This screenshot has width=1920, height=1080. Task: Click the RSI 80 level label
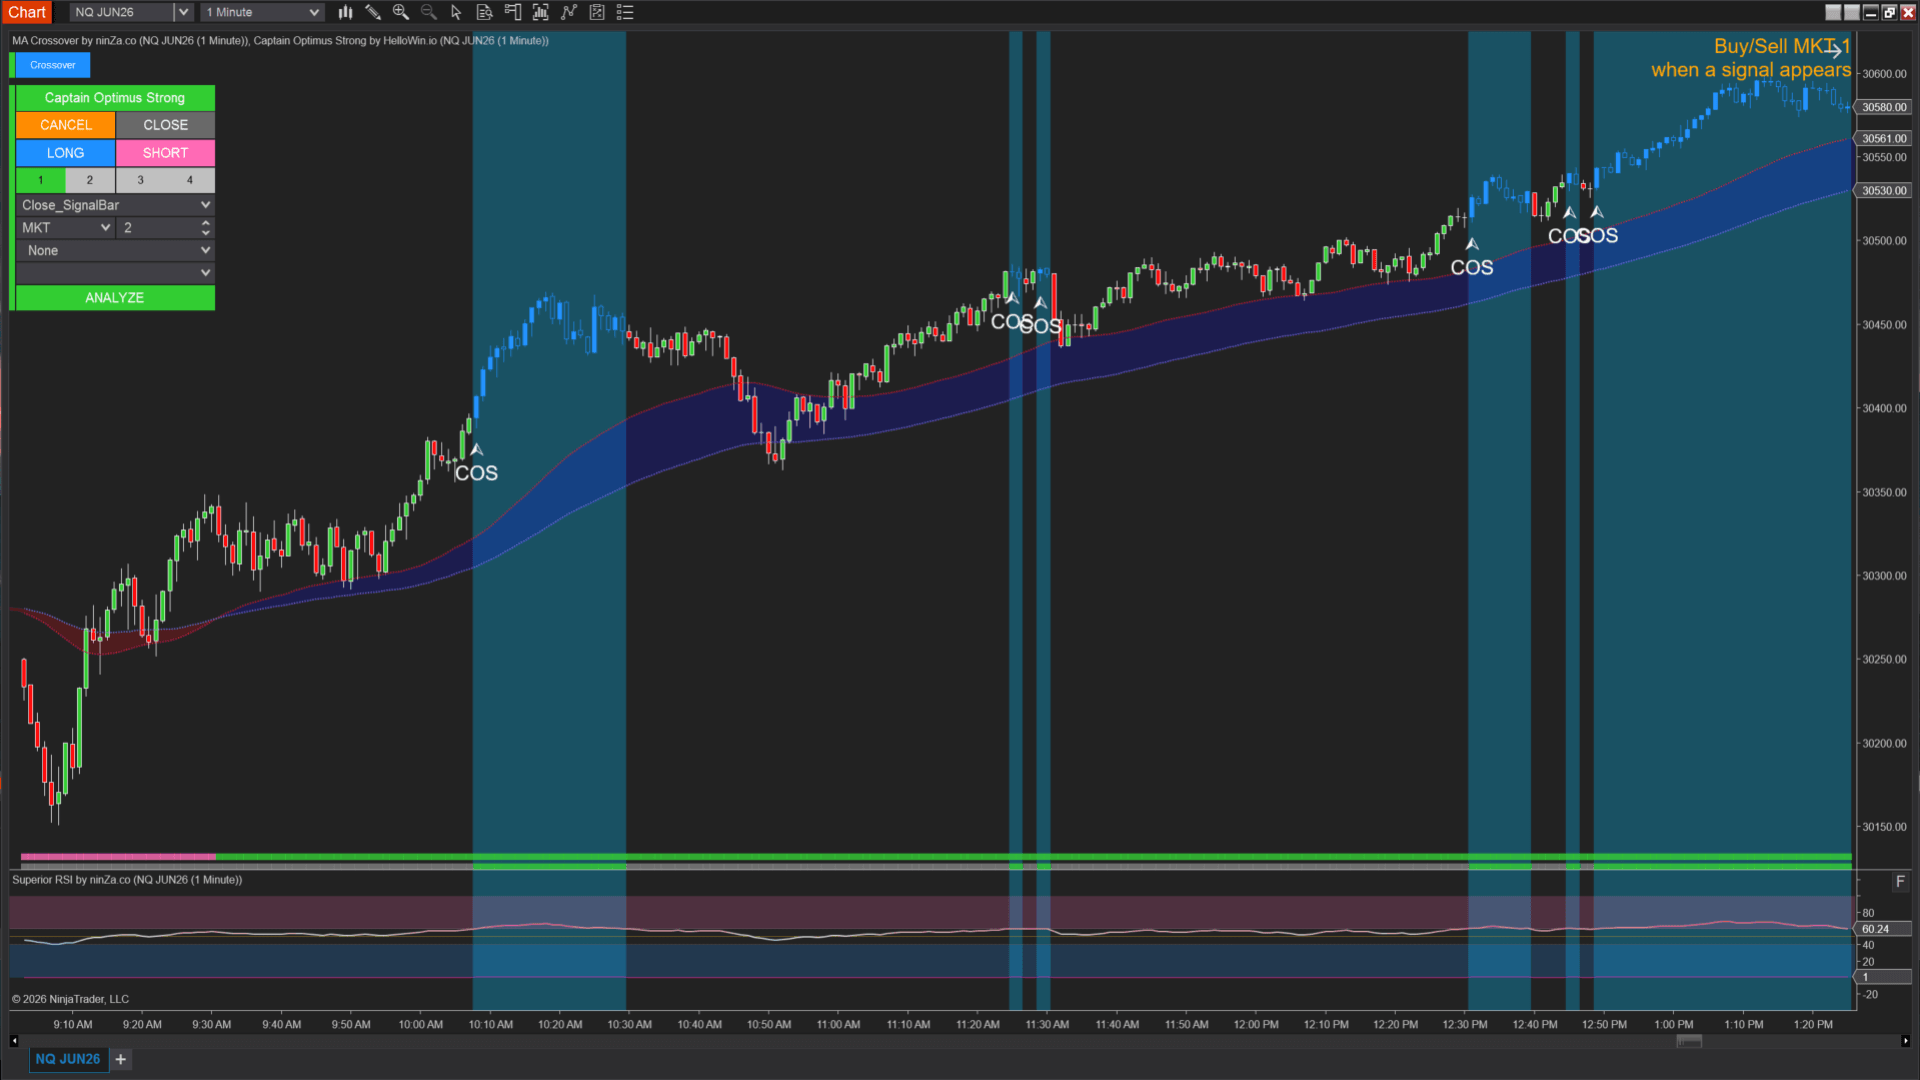tap(1868, 913)
